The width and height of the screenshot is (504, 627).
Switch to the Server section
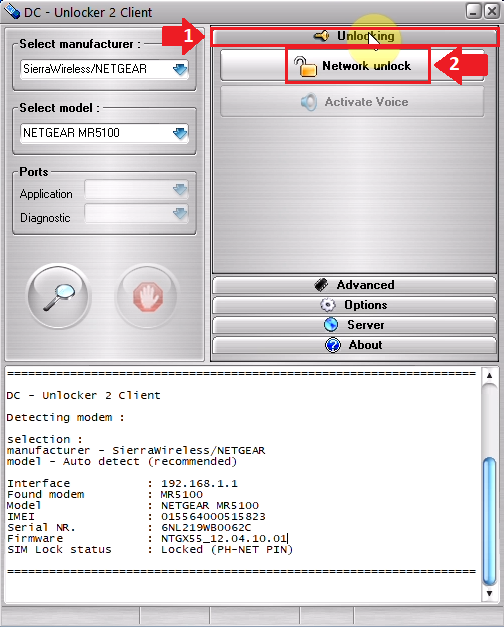354,325
